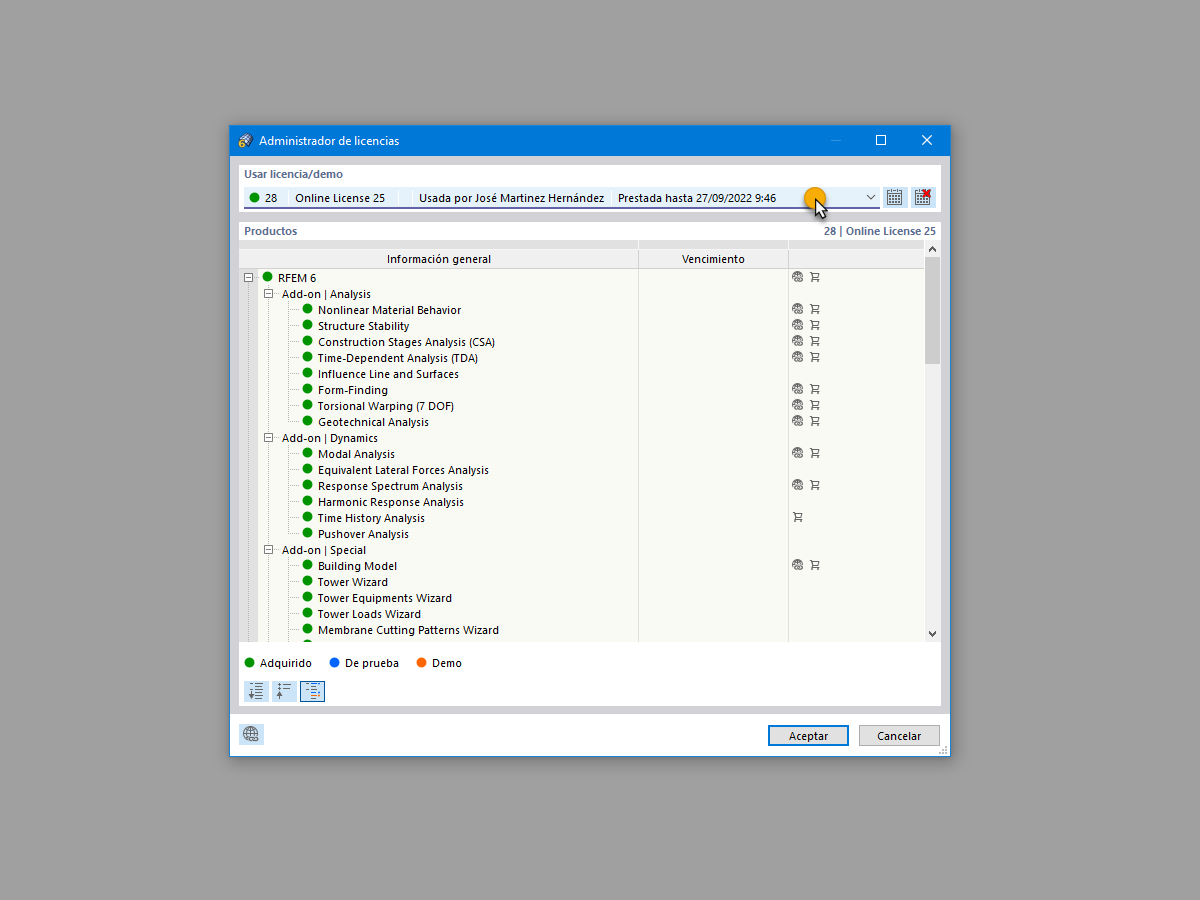Click the scrollbar down arrow

pos(932,633)
